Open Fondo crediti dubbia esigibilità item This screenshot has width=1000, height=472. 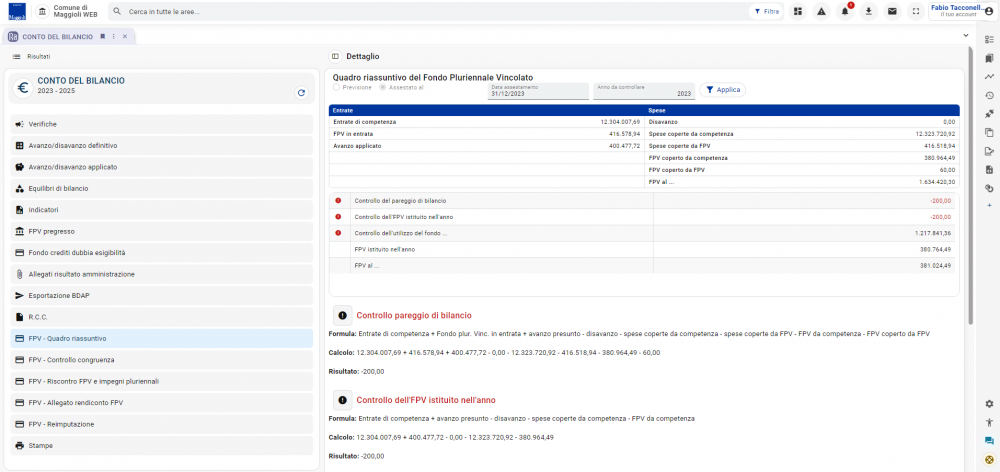tap(161, 253)
